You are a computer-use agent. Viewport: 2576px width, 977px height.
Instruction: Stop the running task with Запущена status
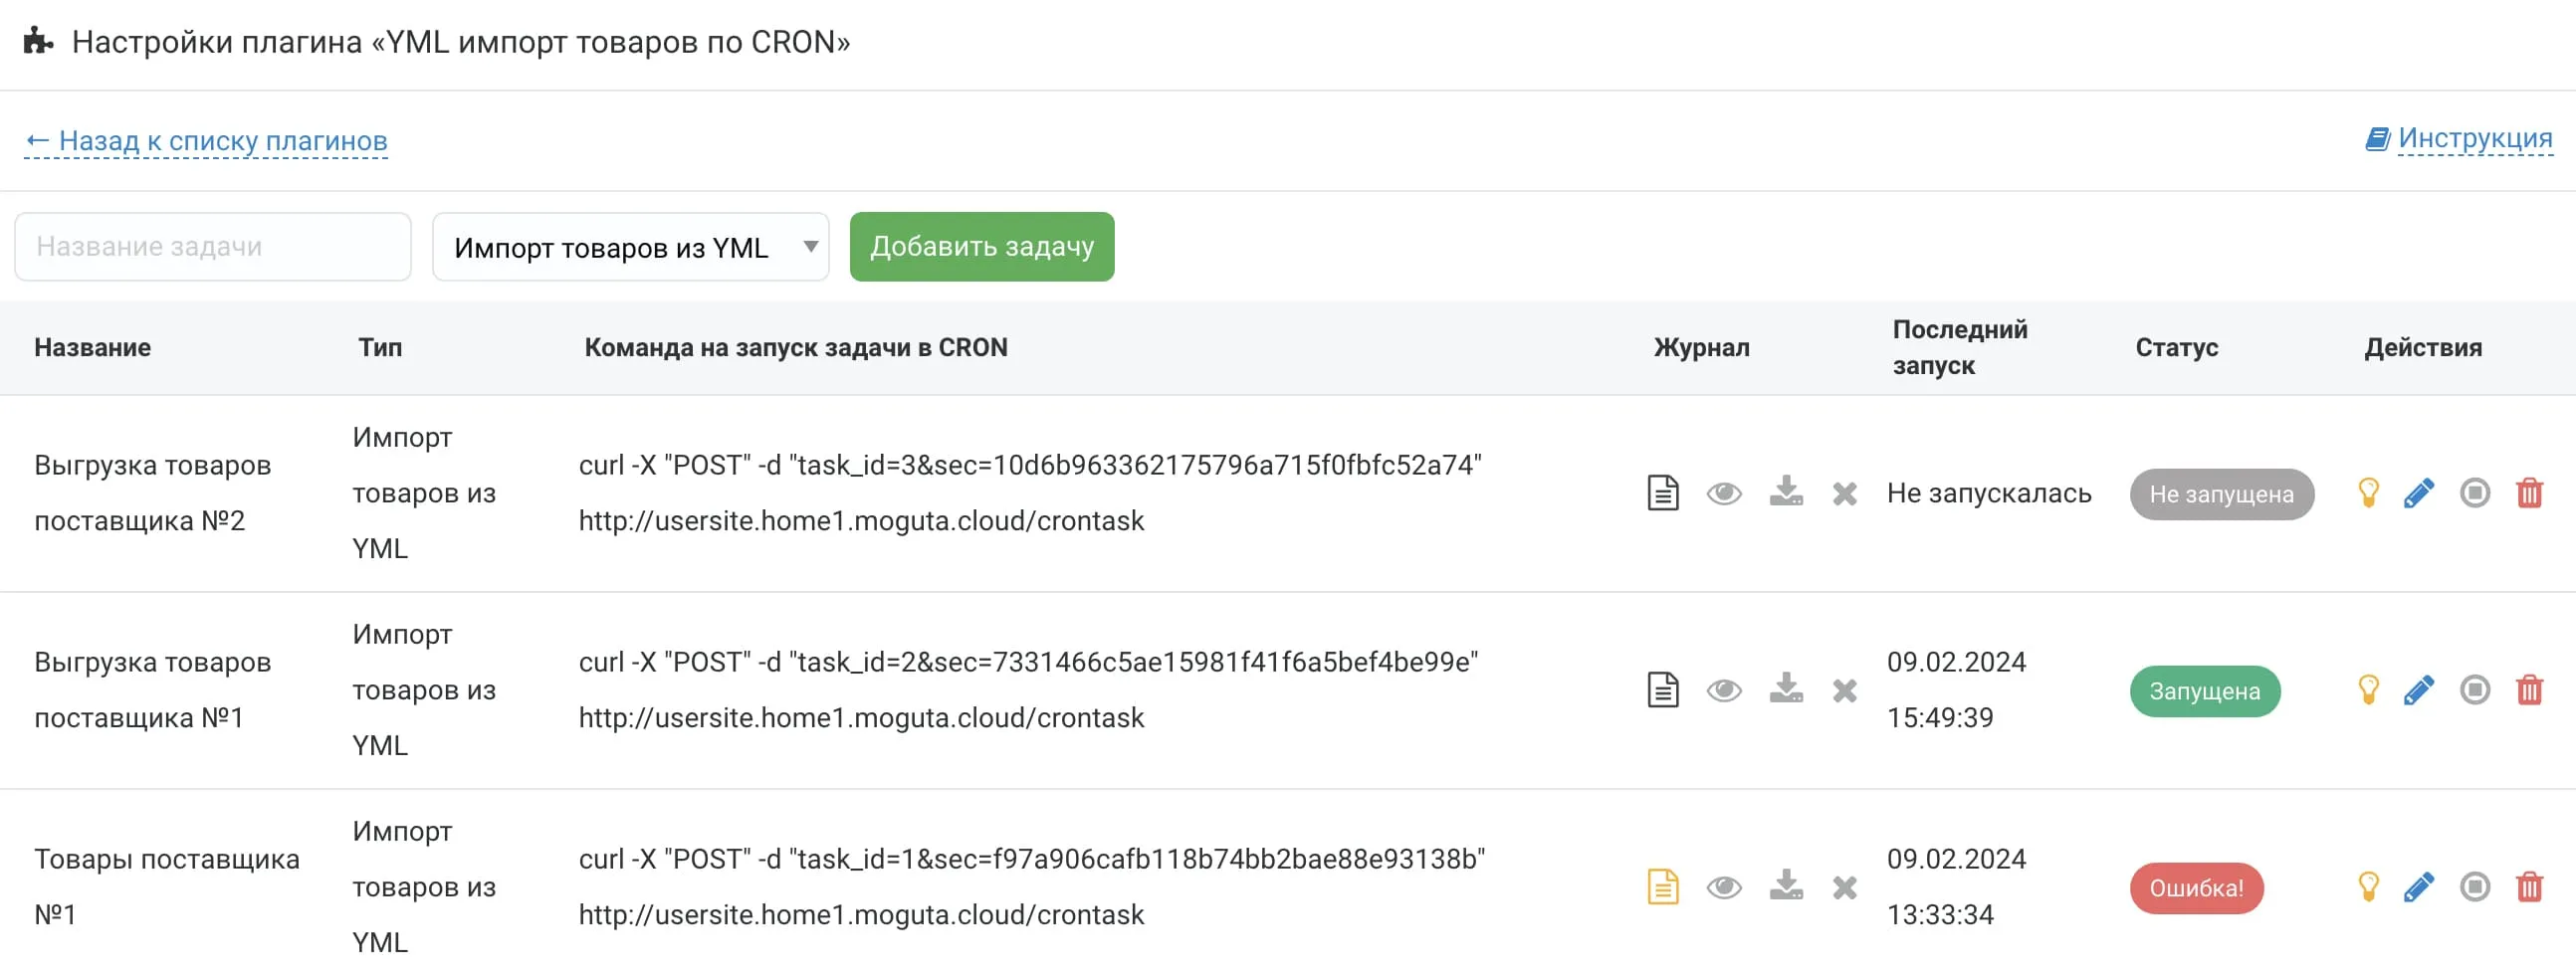[x=2475, y=689]
